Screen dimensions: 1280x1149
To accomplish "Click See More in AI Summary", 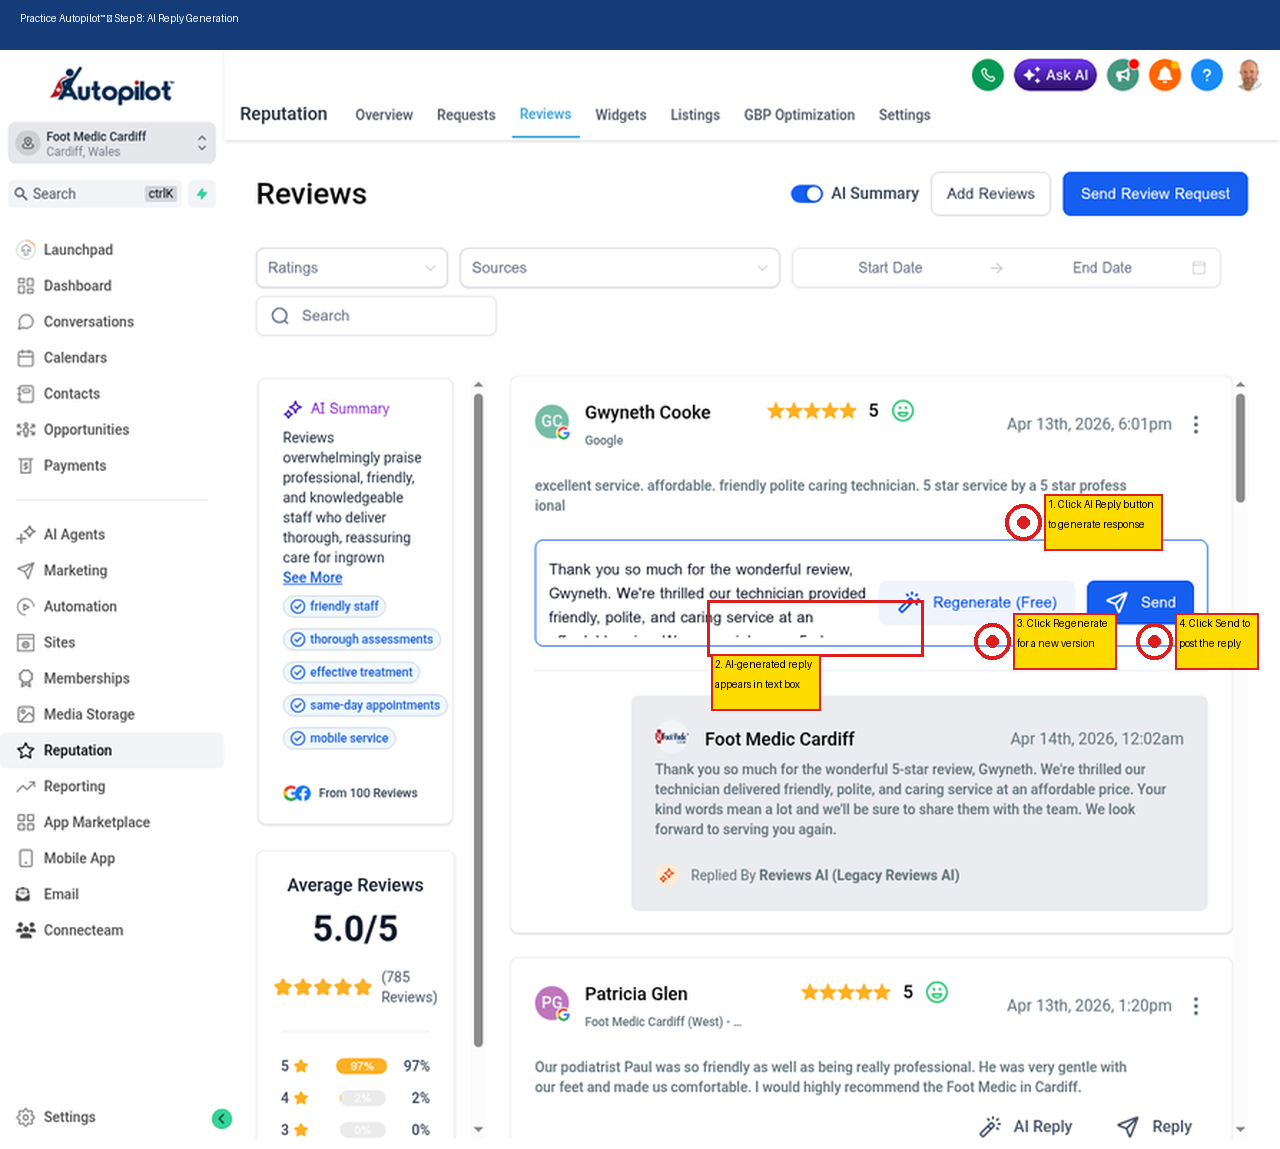I will point(313,578).
